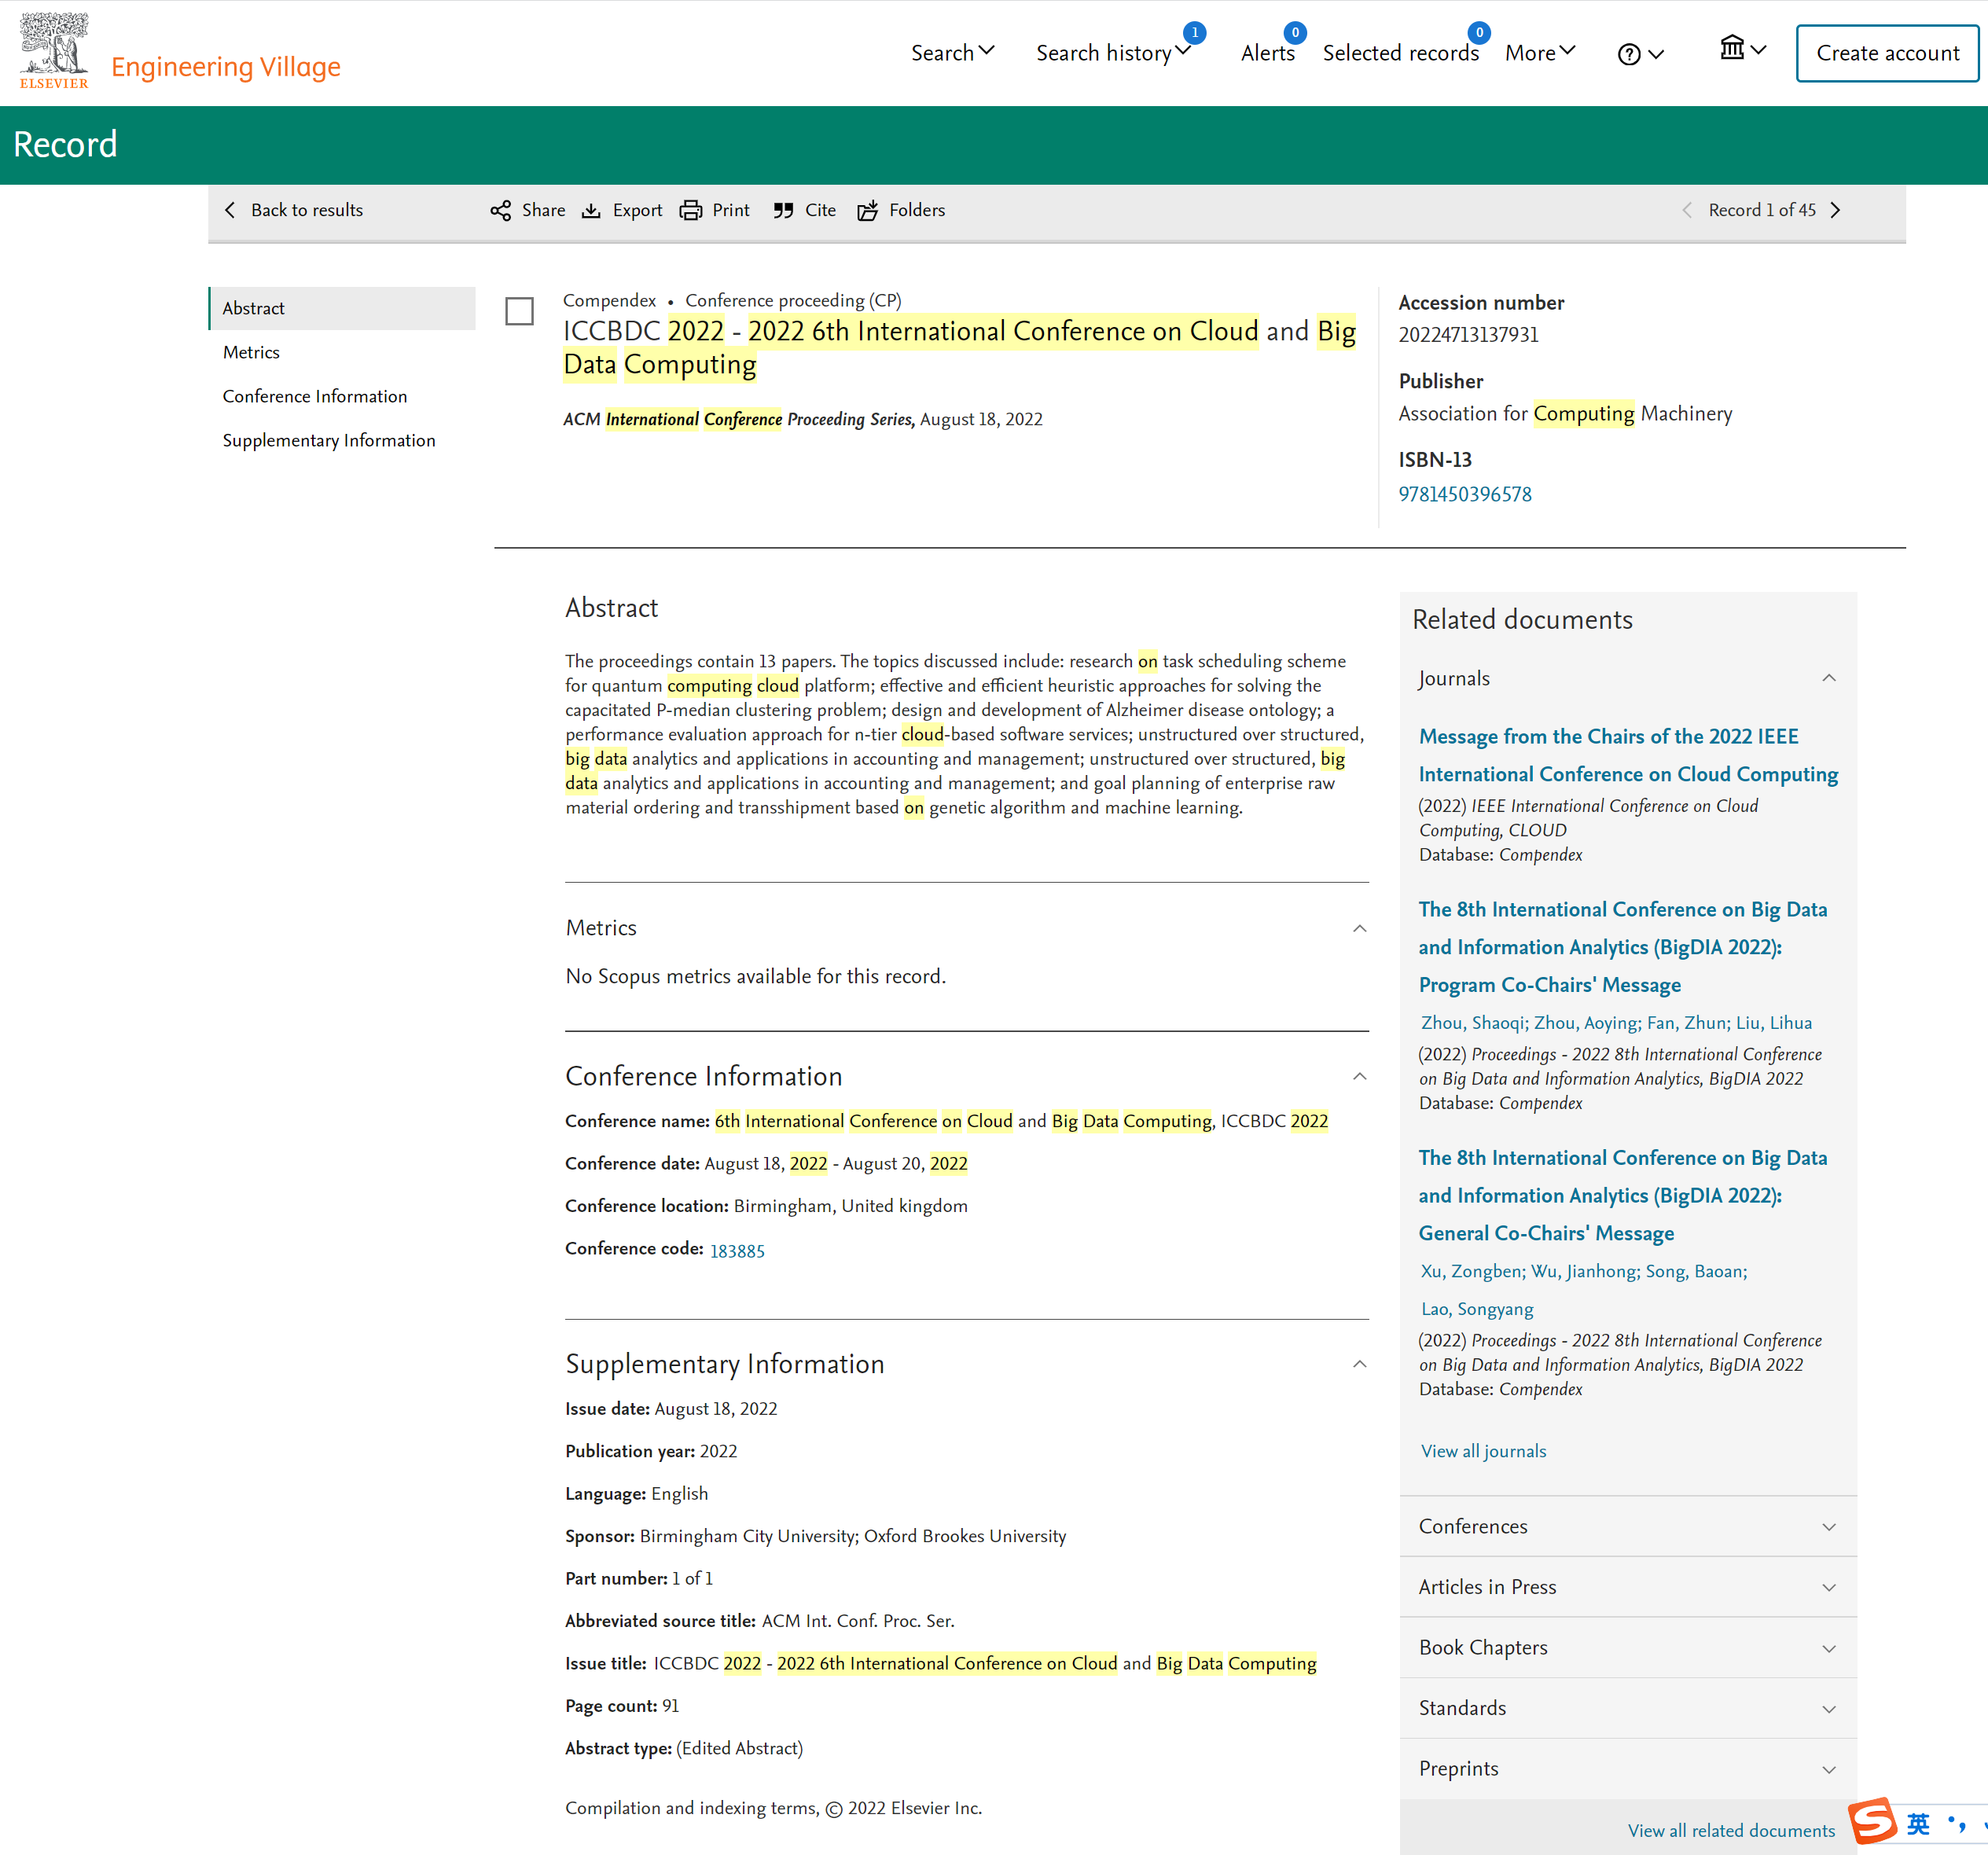The image size is (1988, 1855).
Task: Open the Folders icon
Action: coord(867,210)
